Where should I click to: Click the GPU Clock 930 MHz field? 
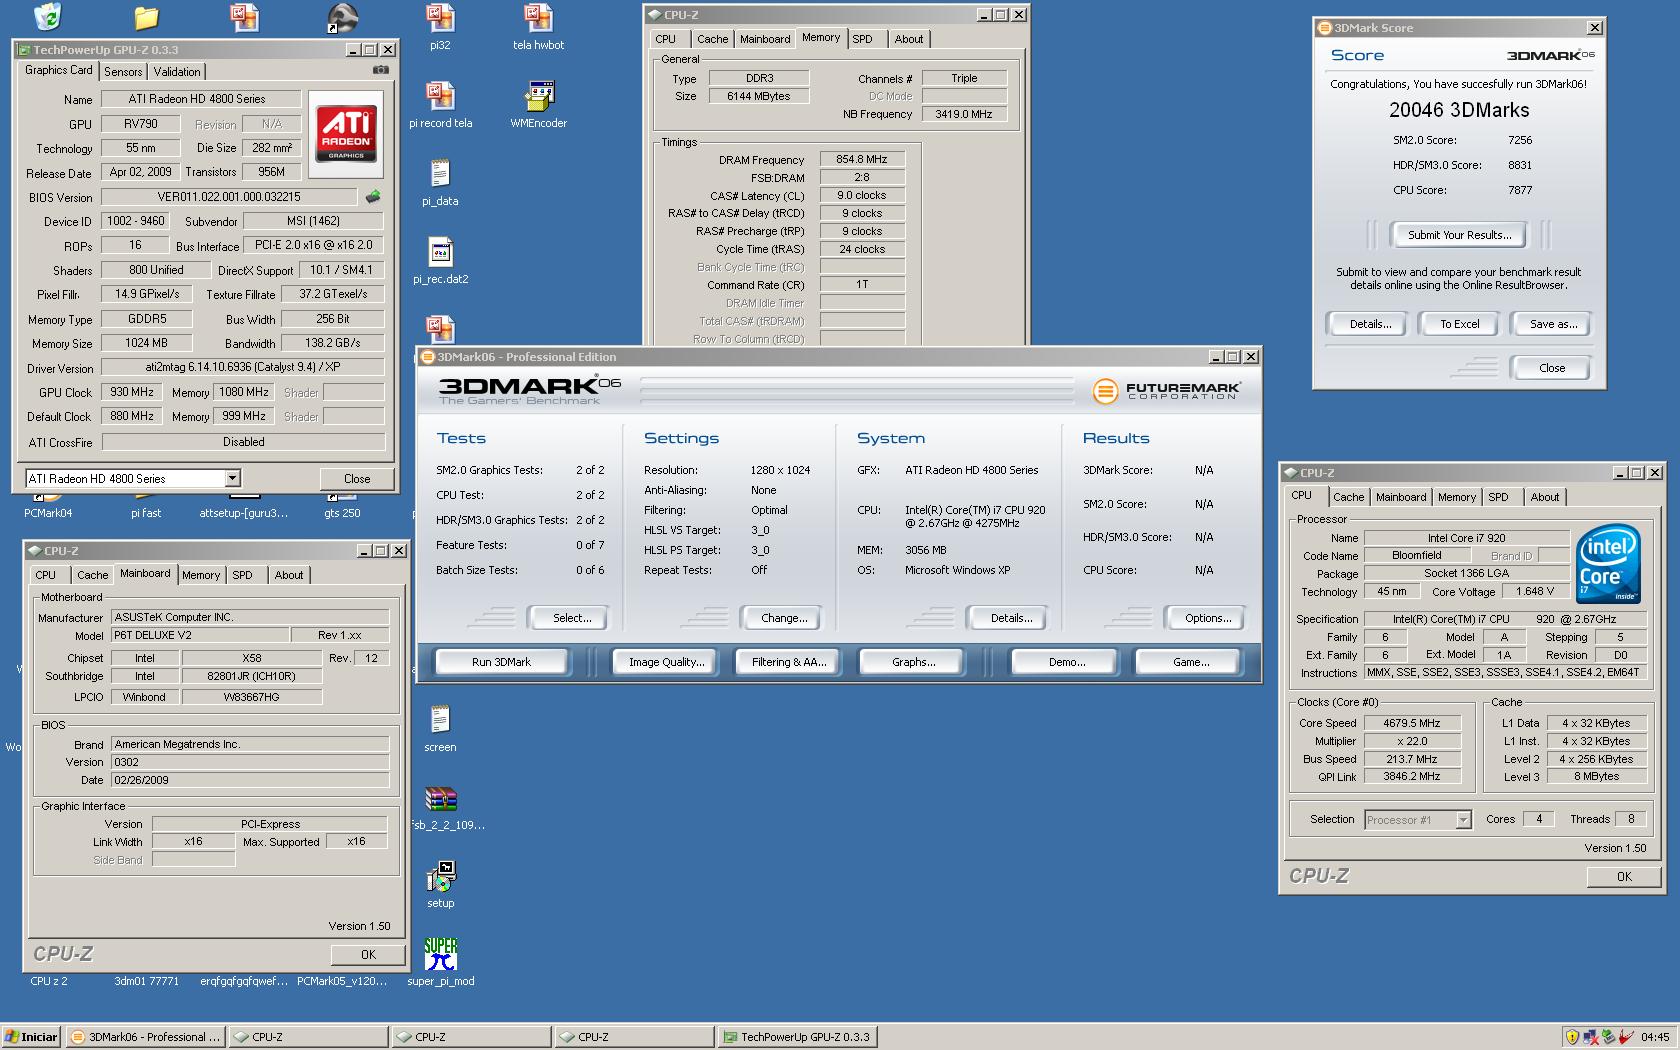[x=132, y=392]
